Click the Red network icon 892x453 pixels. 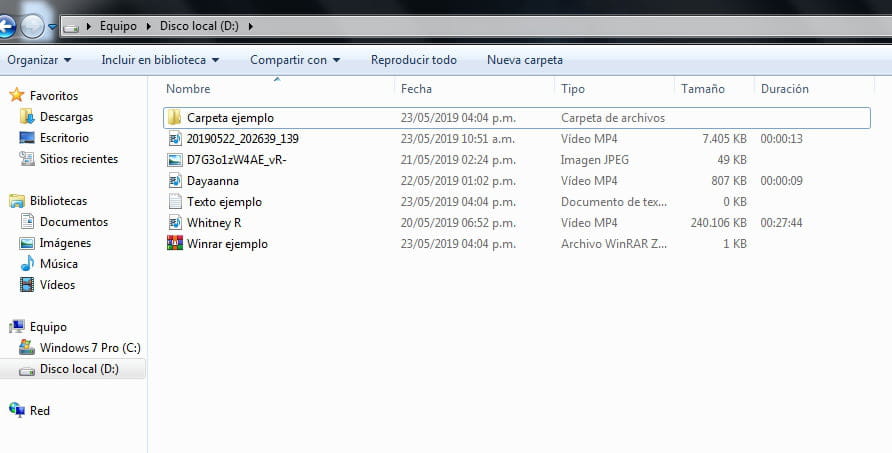(16, 410)
